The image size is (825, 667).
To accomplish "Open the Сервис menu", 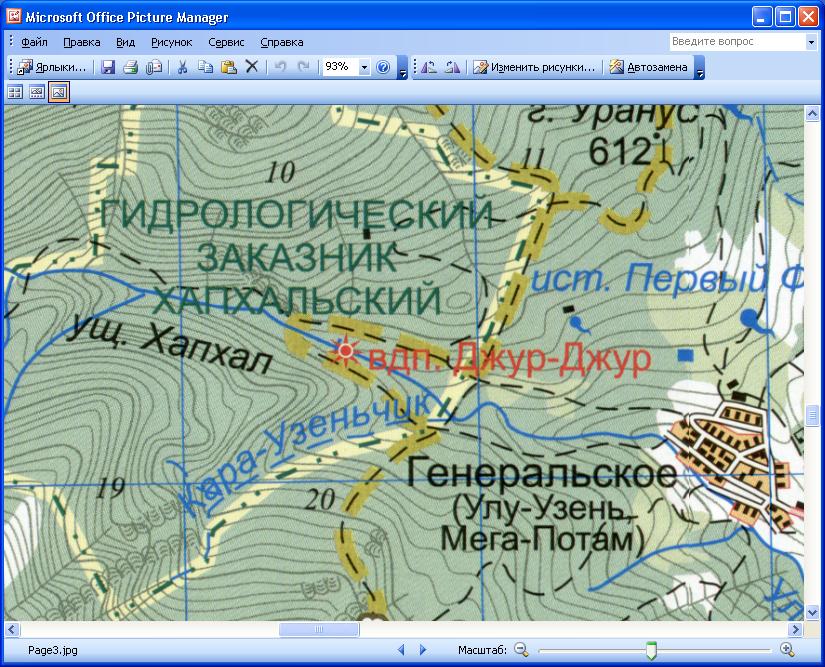I will (226, 42).
